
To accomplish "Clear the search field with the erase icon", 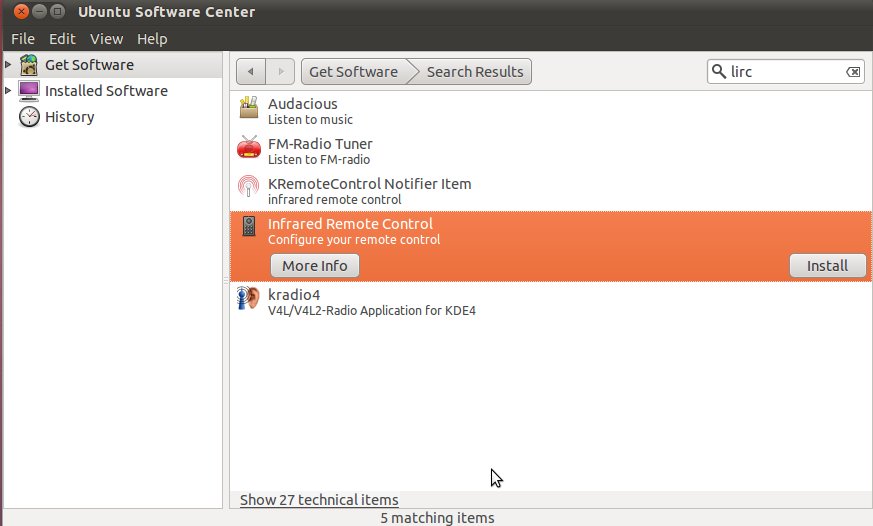I will tap(853, 72).
